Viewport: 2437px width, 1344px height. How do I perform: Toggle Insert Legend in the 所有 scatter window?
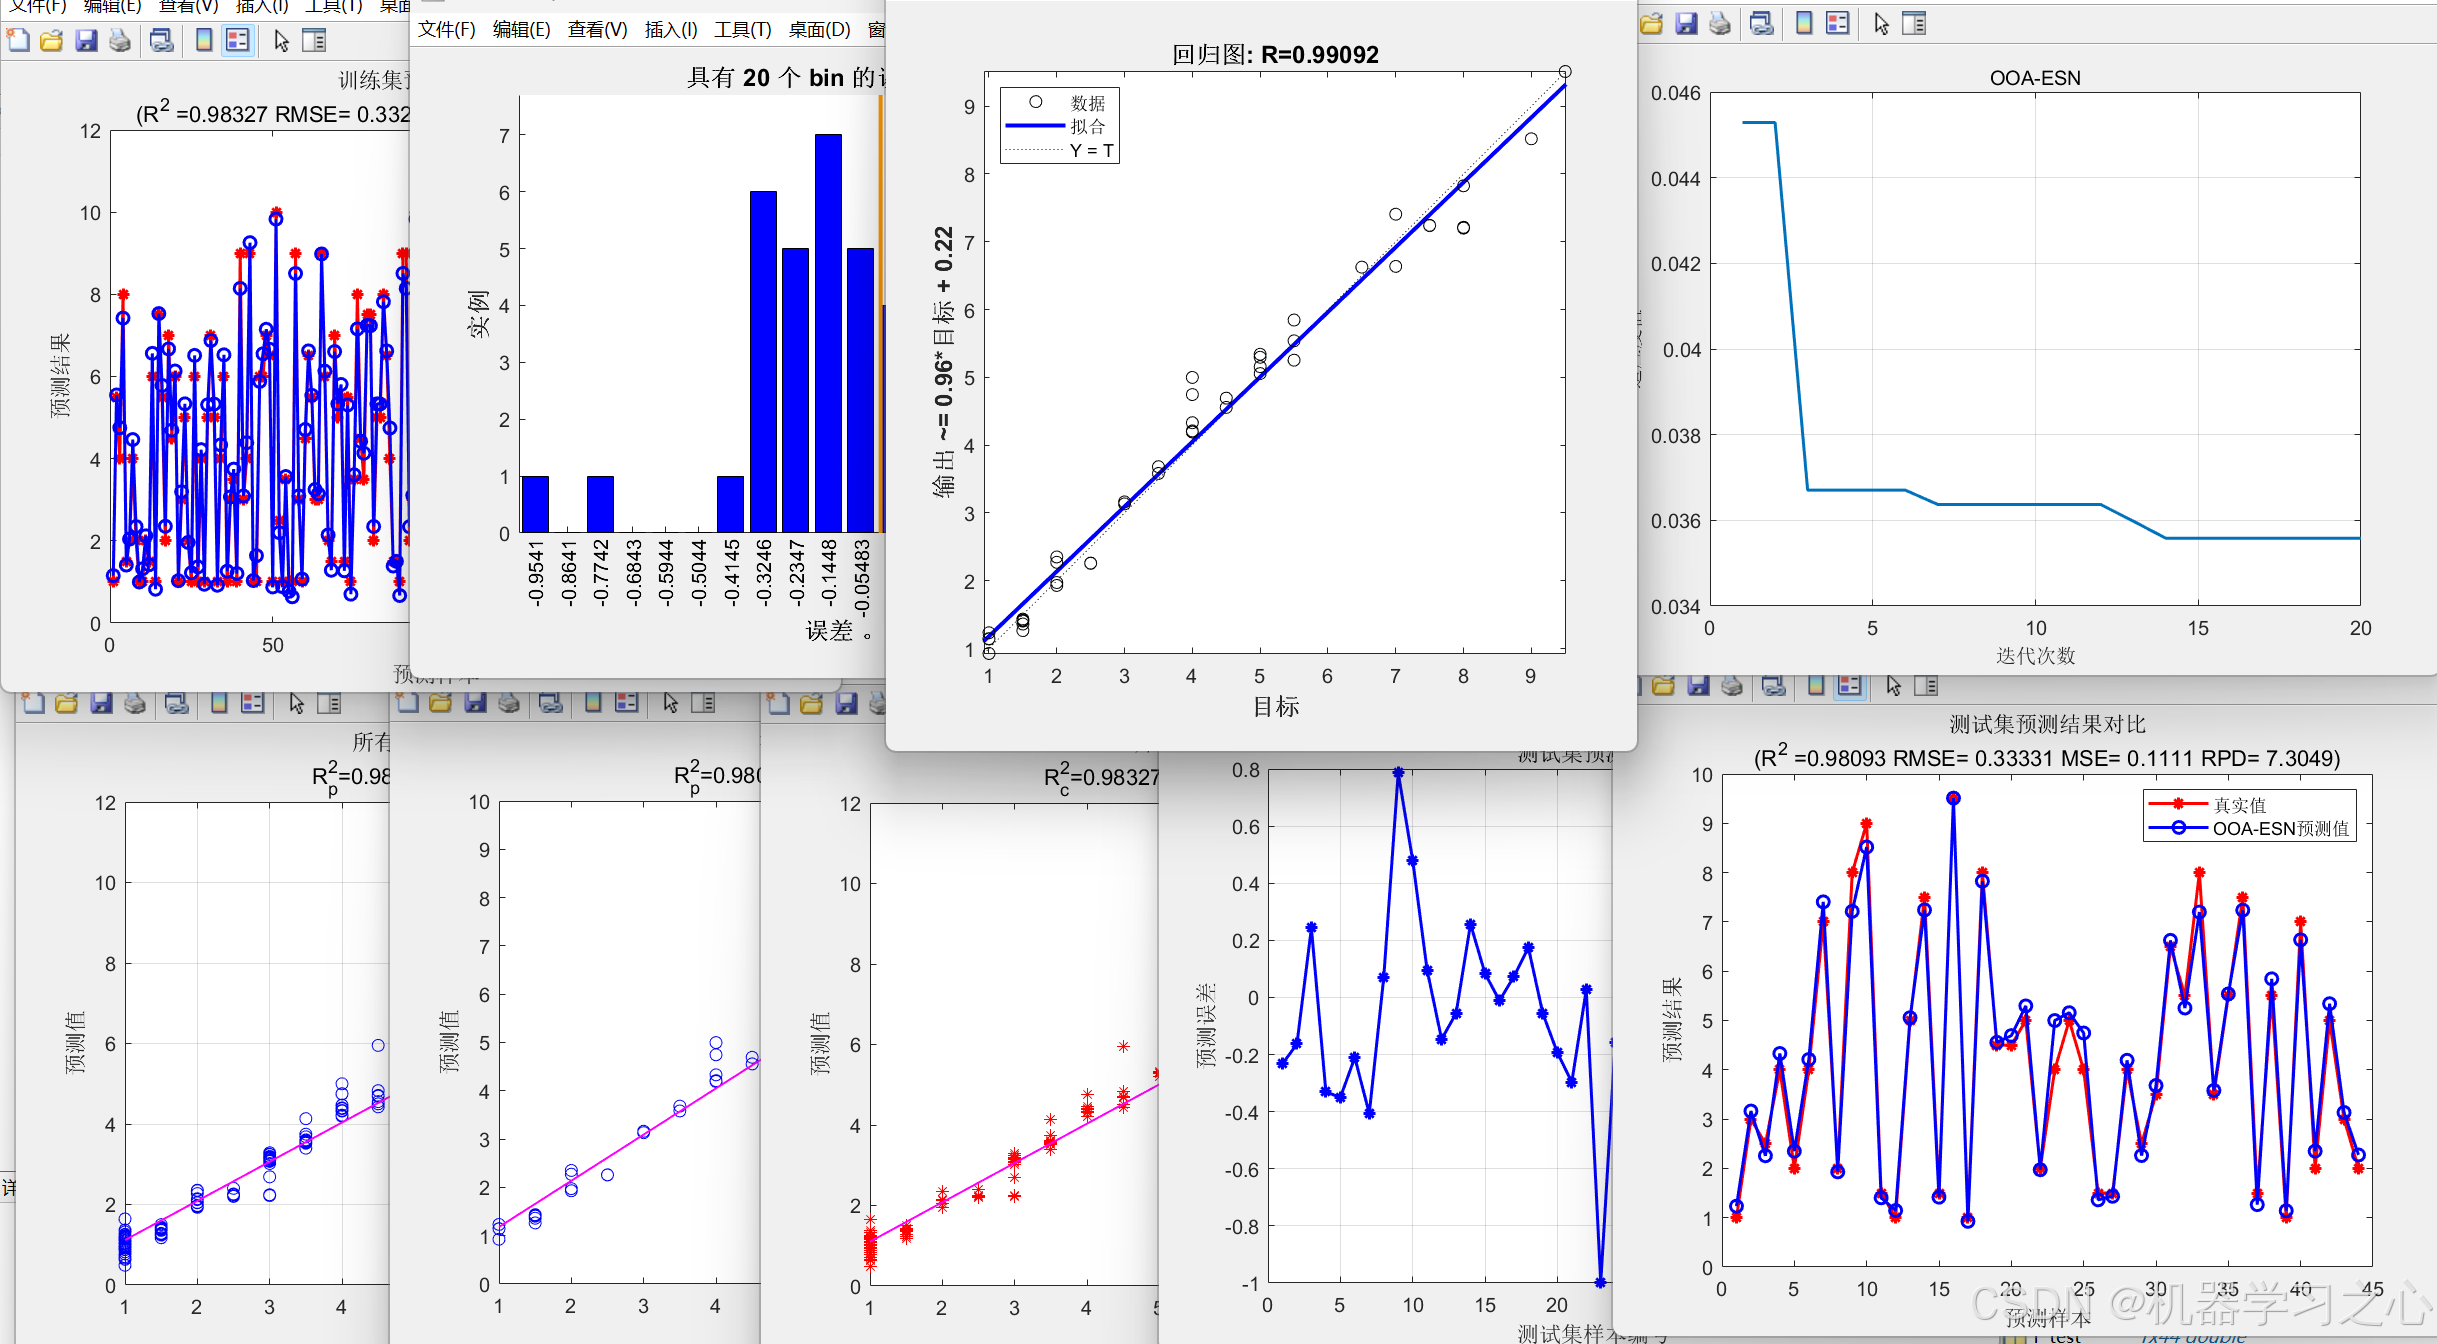pos(253,703)
